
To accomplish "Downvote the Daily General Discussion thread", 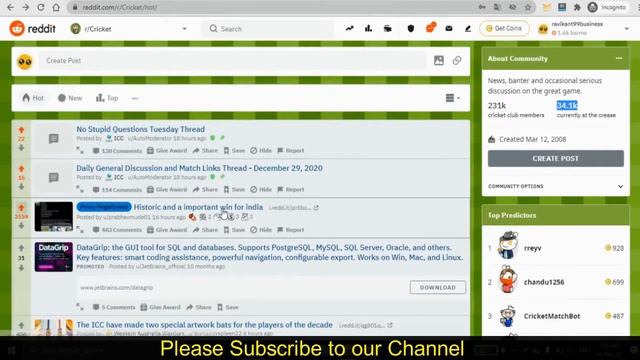I will (21, 187).
